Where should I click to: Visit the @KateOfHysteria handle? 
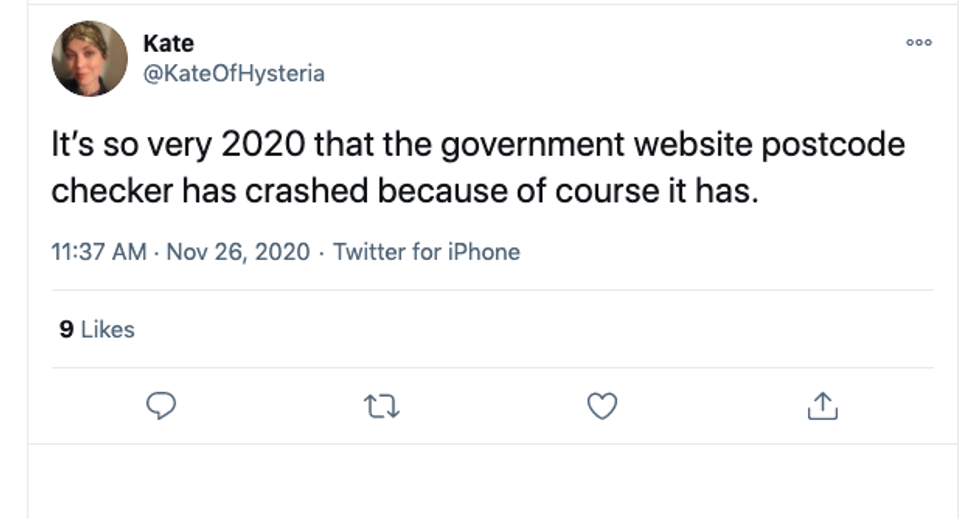pyautogui.click(x=233, y=73)
